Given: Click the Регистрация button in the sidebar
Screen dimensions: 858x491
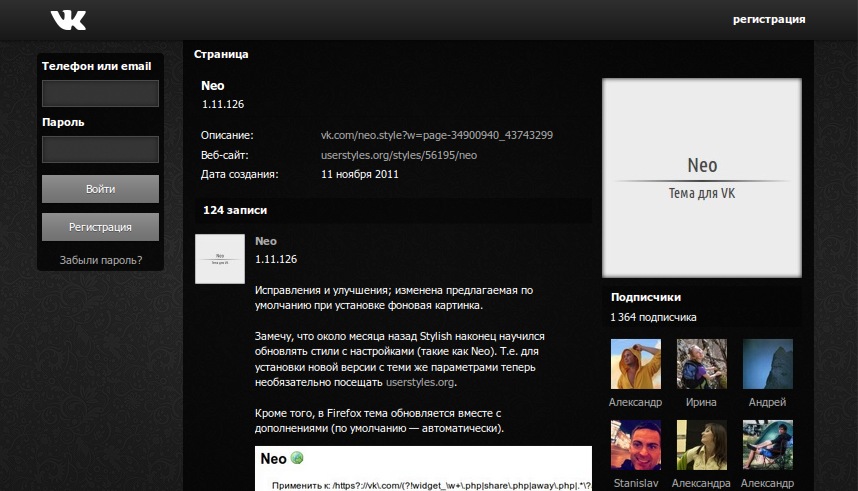Looking at the screenshot, I should [100, 227].
